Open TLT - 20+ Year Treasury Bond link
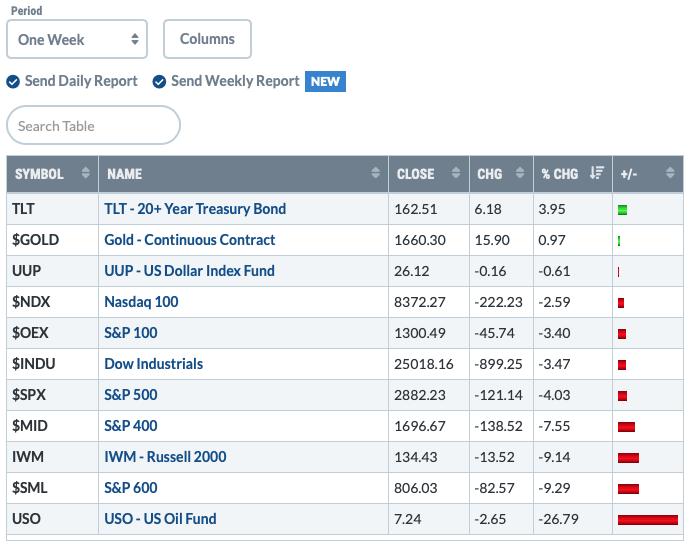This screenshot has height=544, width=691. 195,209
